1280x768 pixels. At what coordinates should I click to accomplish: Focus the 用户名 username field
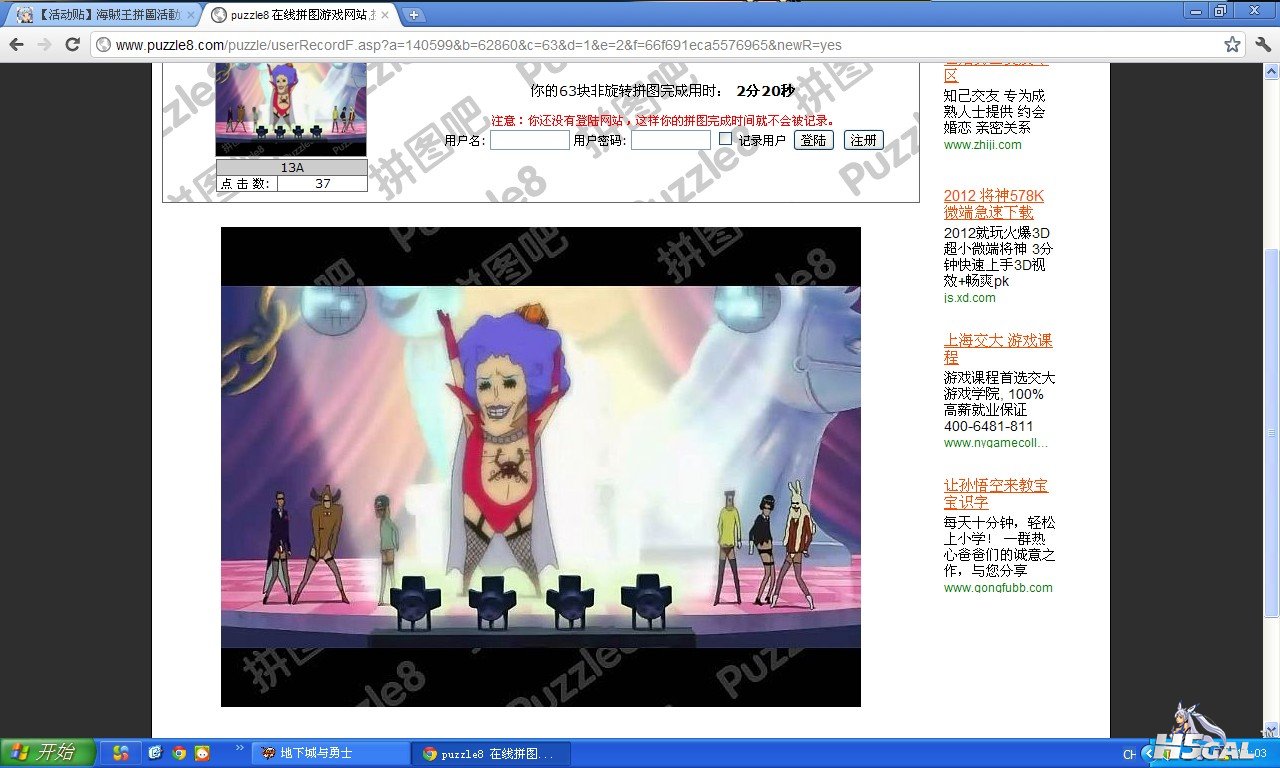pos(529,140)
